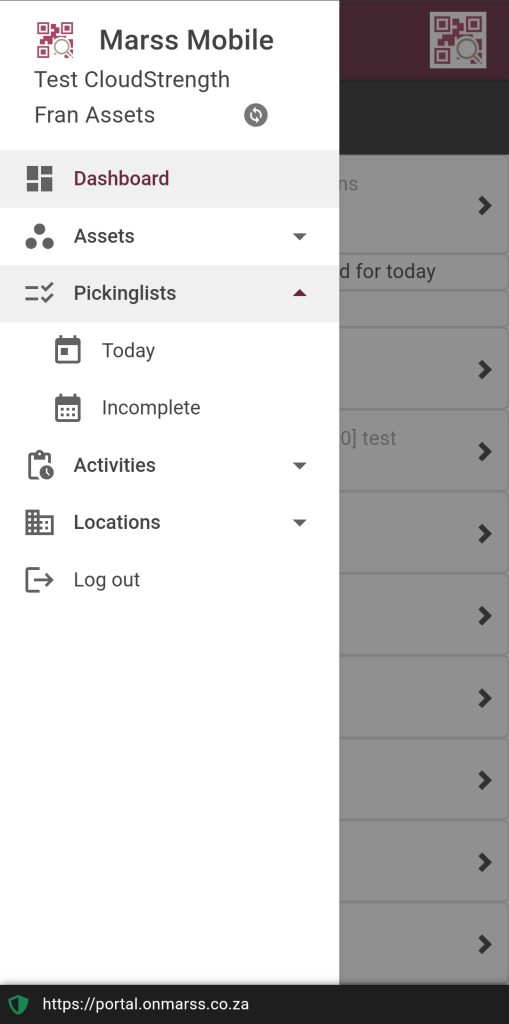The height and width of the screenshot is (1024, 509).
Task: Open the QR scanner icon in top bar
Action: pos(458,40)
